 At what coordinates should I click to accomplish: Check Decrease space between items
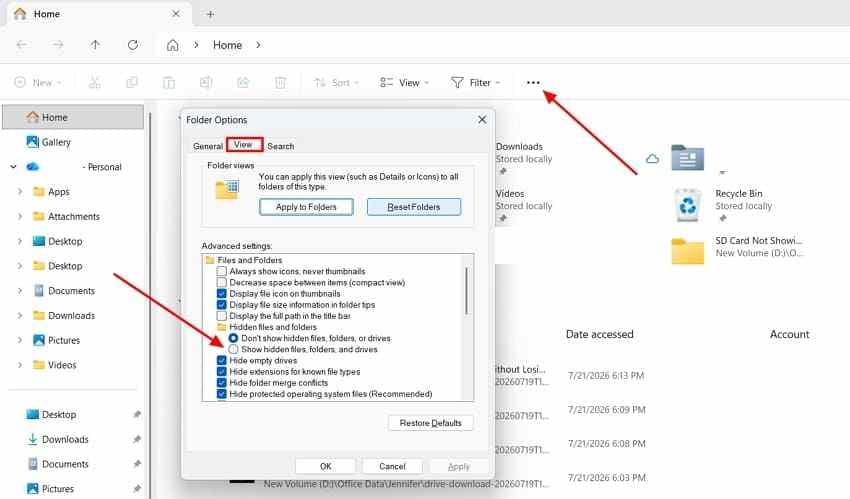tap(222, 282)
